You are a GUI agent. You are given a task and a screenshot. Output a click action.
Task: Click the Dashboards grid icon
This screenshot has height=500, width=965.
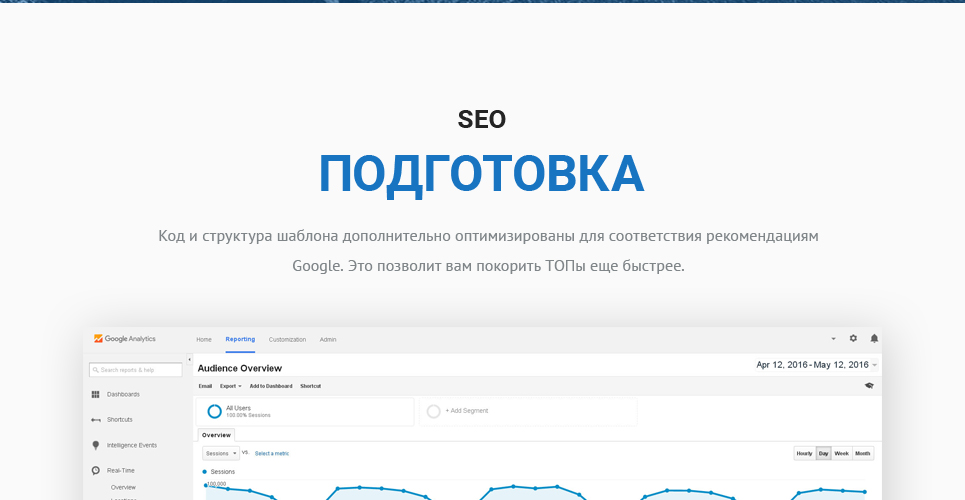(95, 394)
